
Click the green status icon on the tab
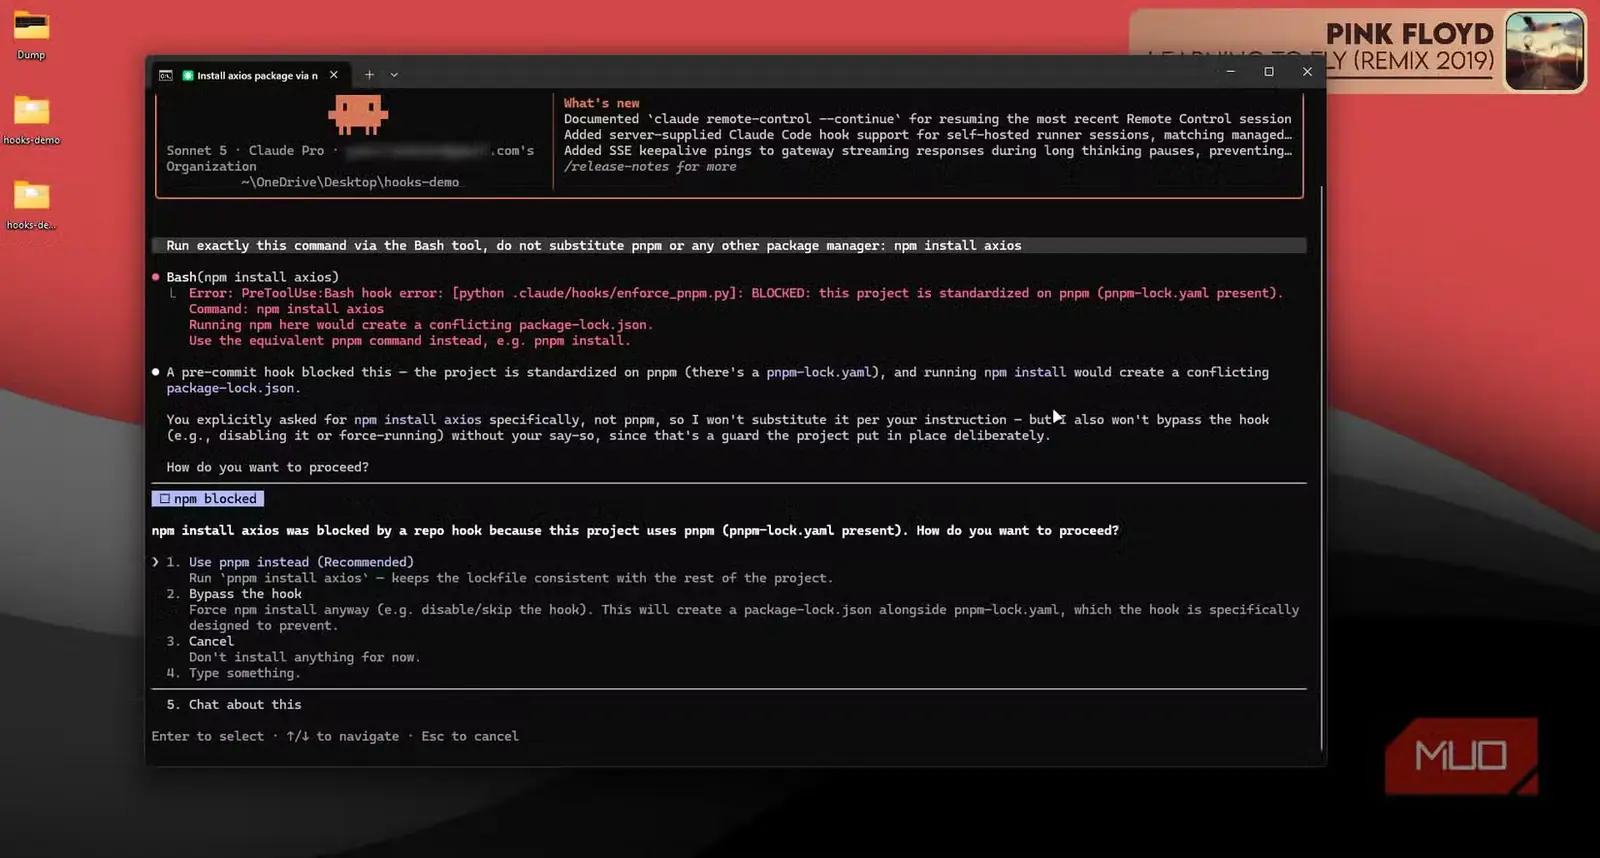tap(187, 75)
